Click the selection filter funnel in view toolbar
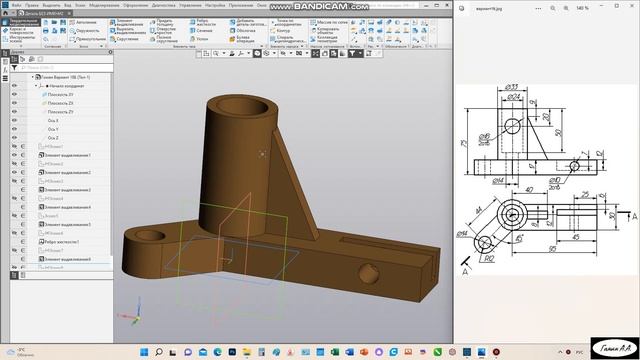Image resolution: width=640 pixels, height=360 pixels. point(352,53)
